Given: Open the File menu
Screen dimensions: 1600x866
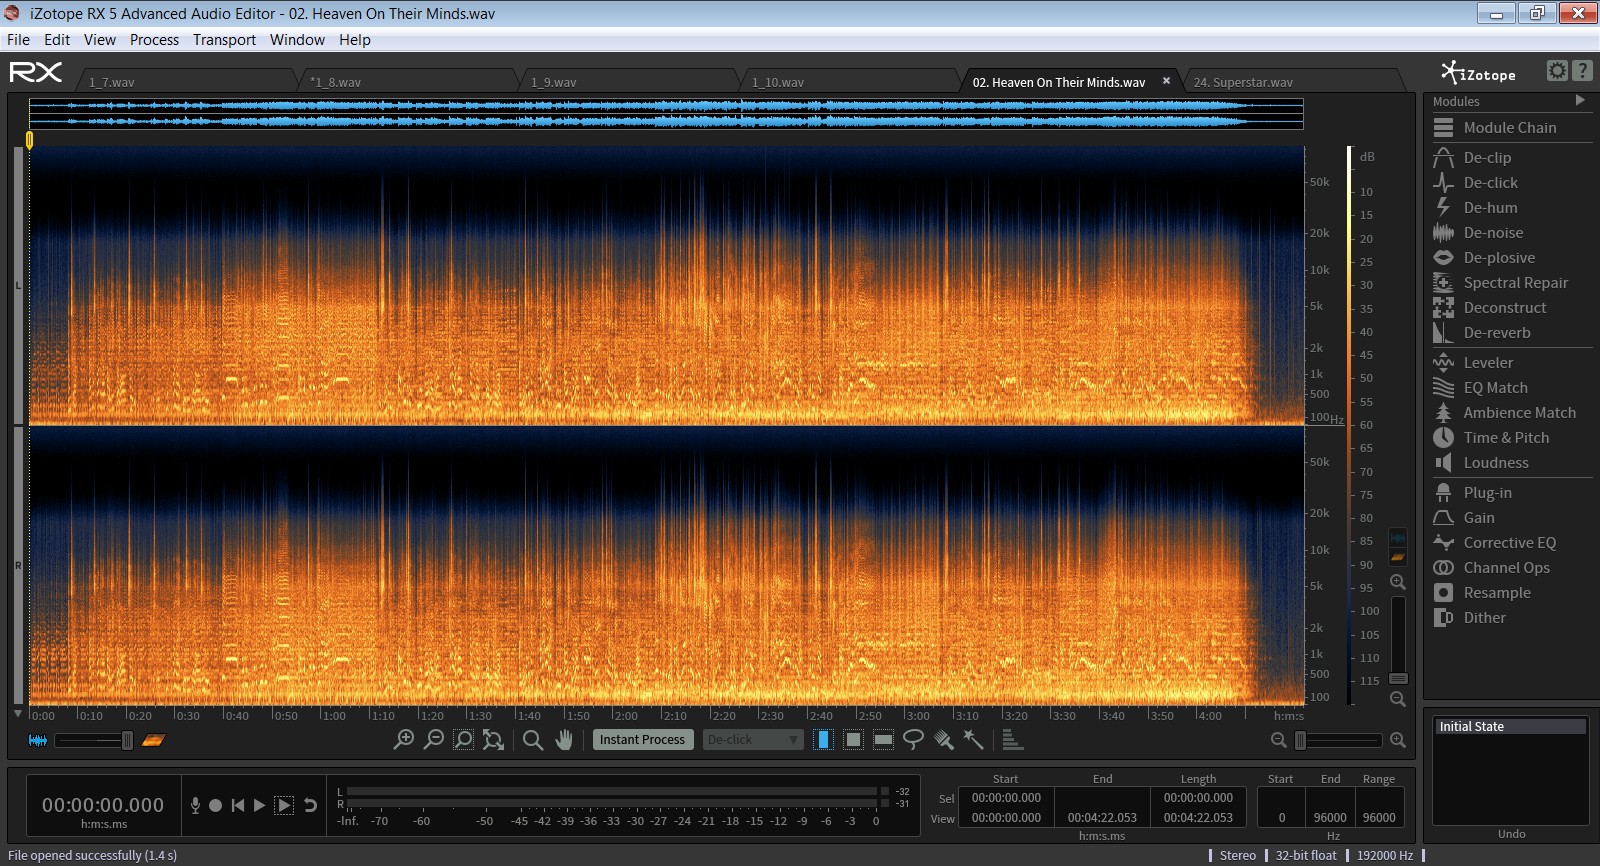Looking at the screenshot, I should pyautogui.click(x=18, y=40).
